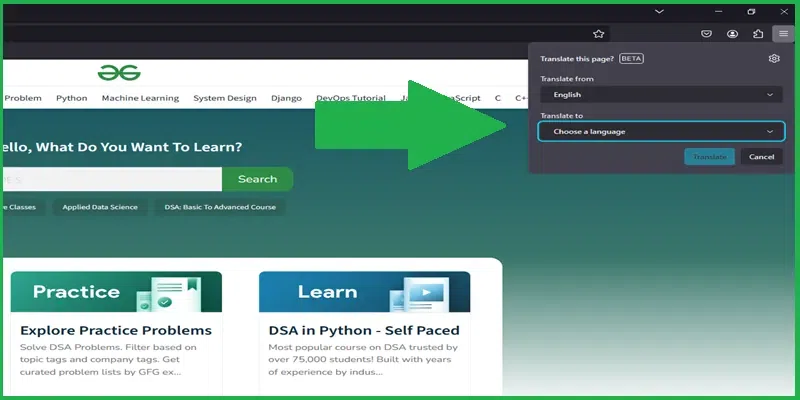Click the Solve DSA Problems description text
This screenshot has width=800, height=400.
108,360
